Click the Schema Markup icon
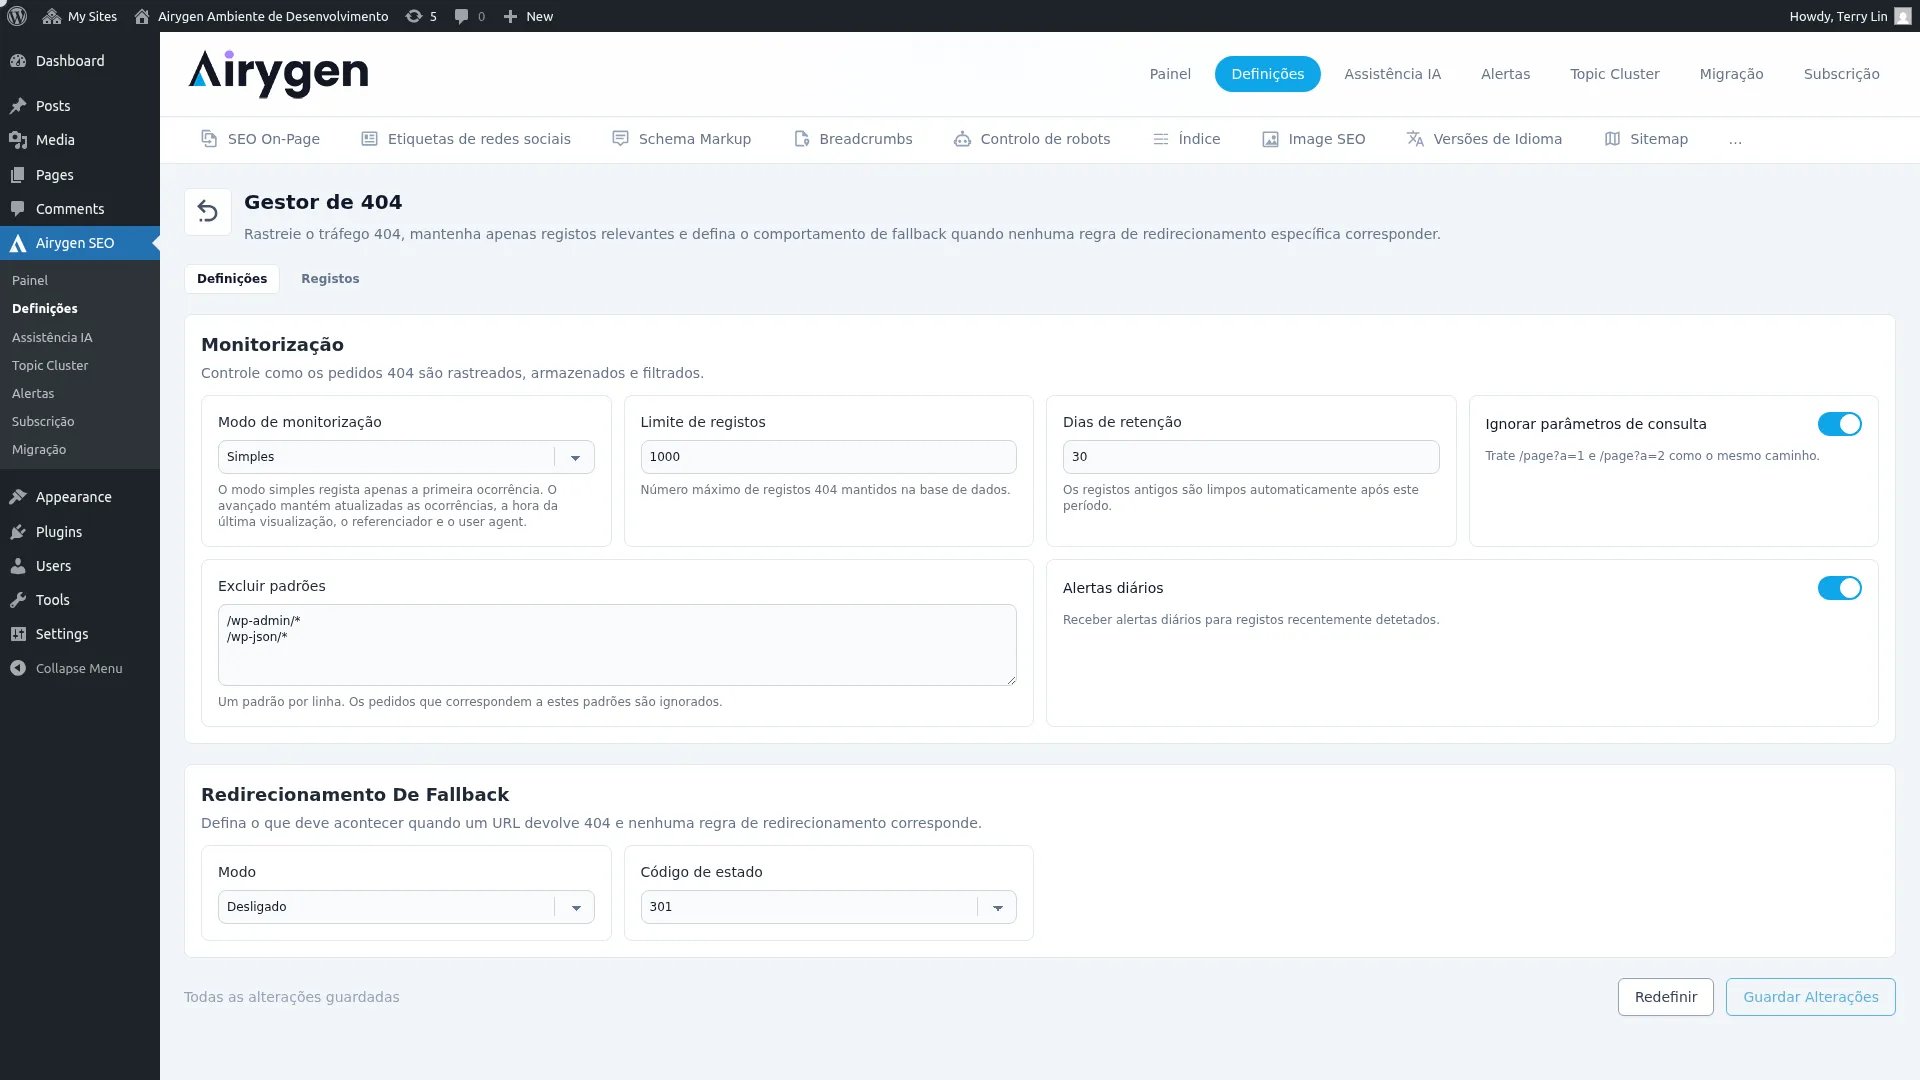 [x=620, y=139]
